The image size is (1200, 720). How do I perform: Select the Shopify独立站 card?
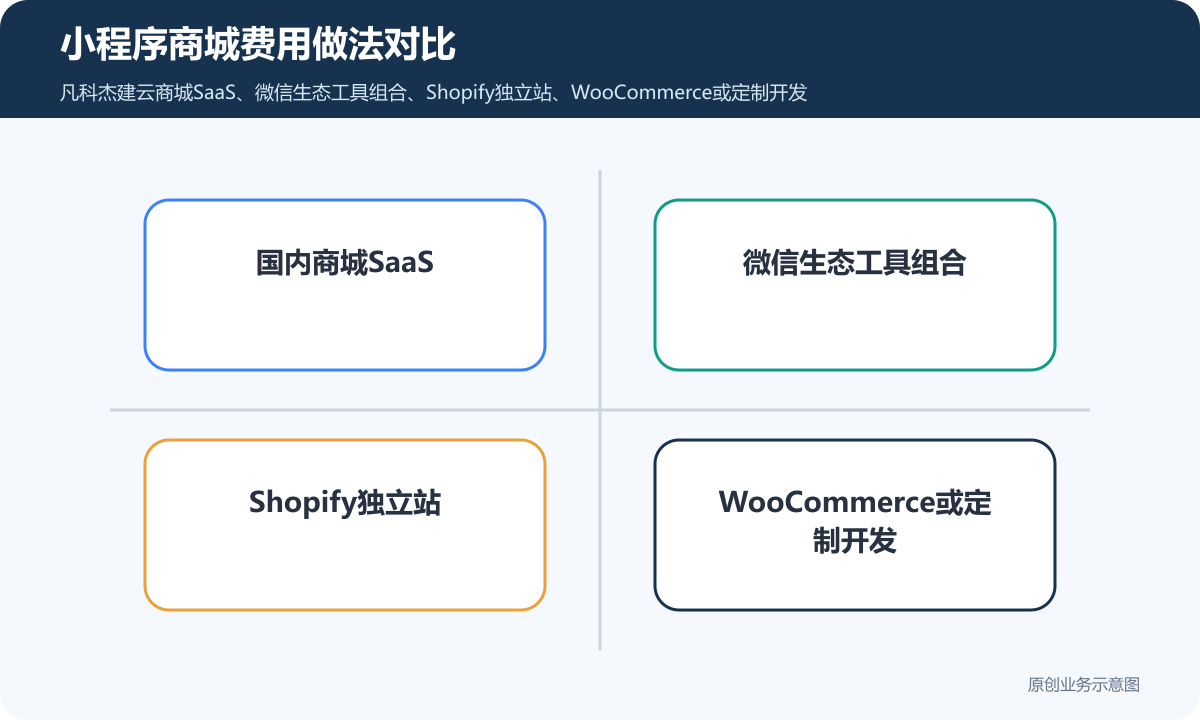coord(345,525)
